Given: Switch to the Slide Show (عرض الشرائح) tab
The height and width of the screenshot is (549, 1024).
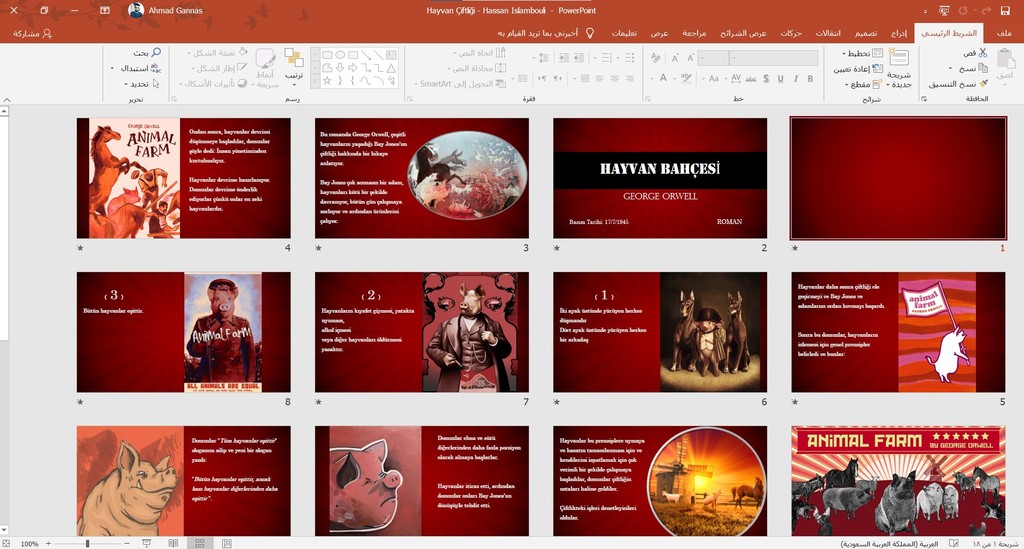Looking at the screenshot, I should [x=743, y=33].
